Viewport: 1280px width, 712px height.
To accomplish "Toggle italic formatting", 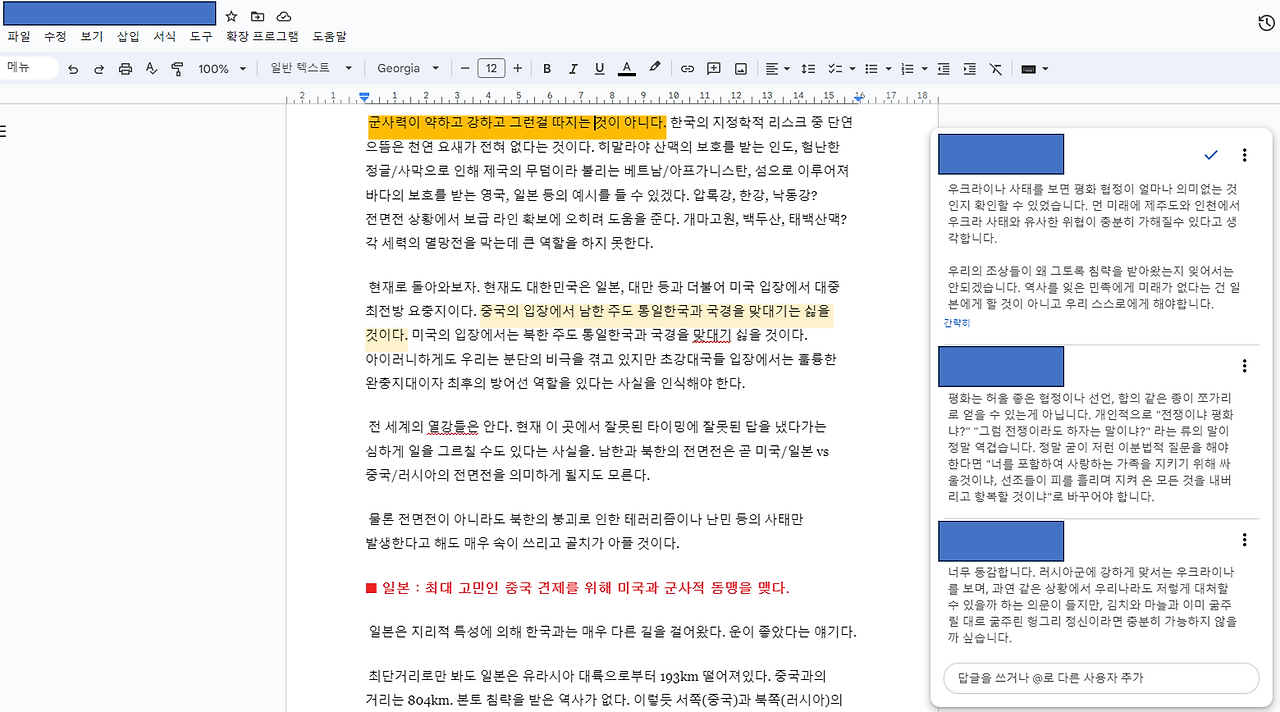I will pyautogui.click(x=573, y=69).
